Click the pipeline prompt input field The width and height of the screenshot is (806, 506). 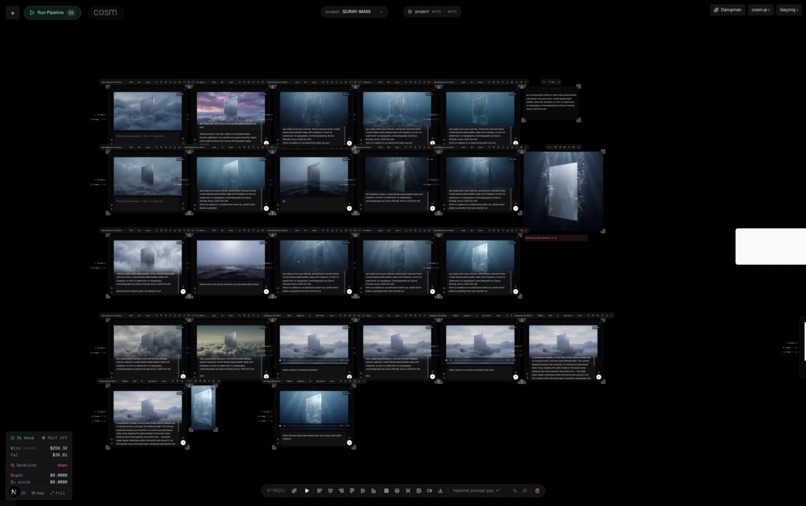[477, 491]
